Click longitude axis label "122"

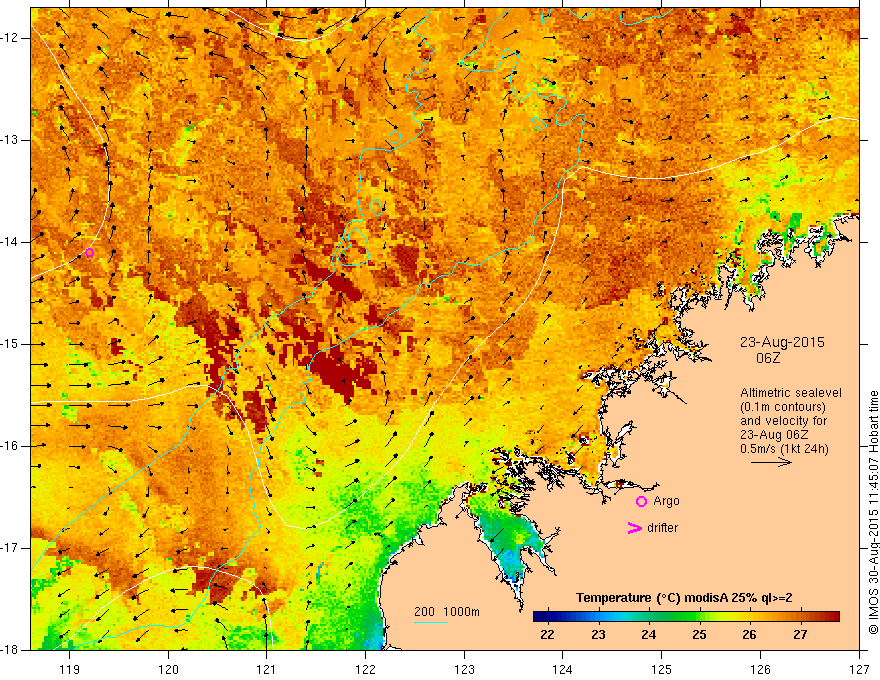click(365, 669)
